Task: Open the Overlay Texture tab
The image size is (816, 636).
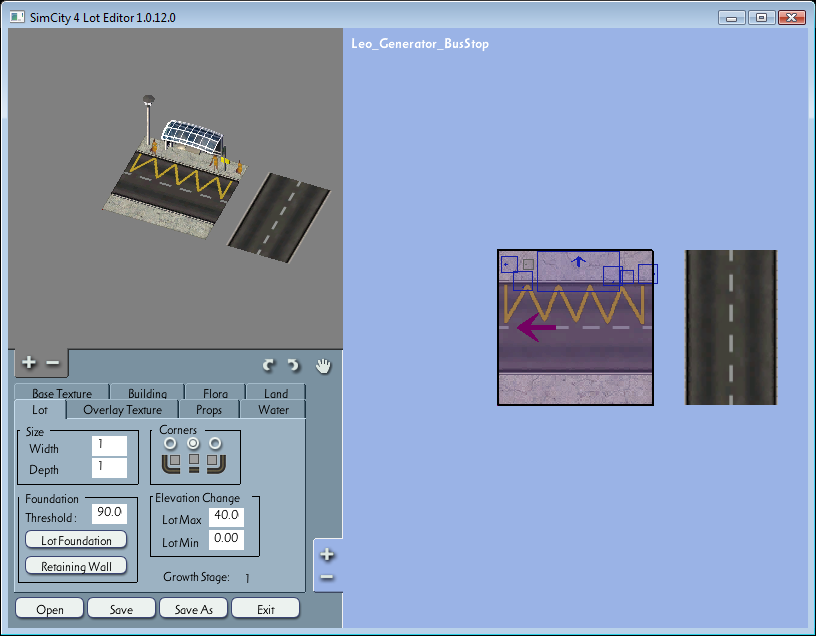Action: (x=123, y=410)
